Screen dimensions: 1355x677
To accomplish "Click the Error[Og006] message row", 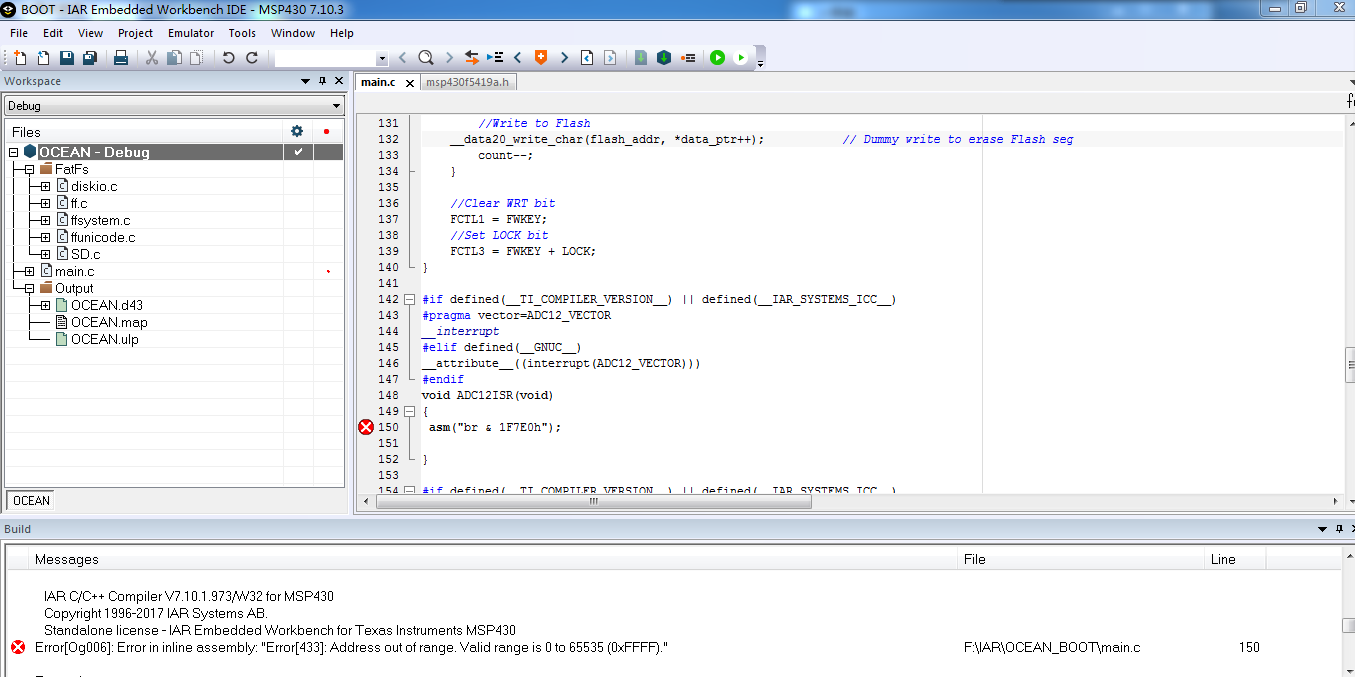I will click(x=672, y=647).
